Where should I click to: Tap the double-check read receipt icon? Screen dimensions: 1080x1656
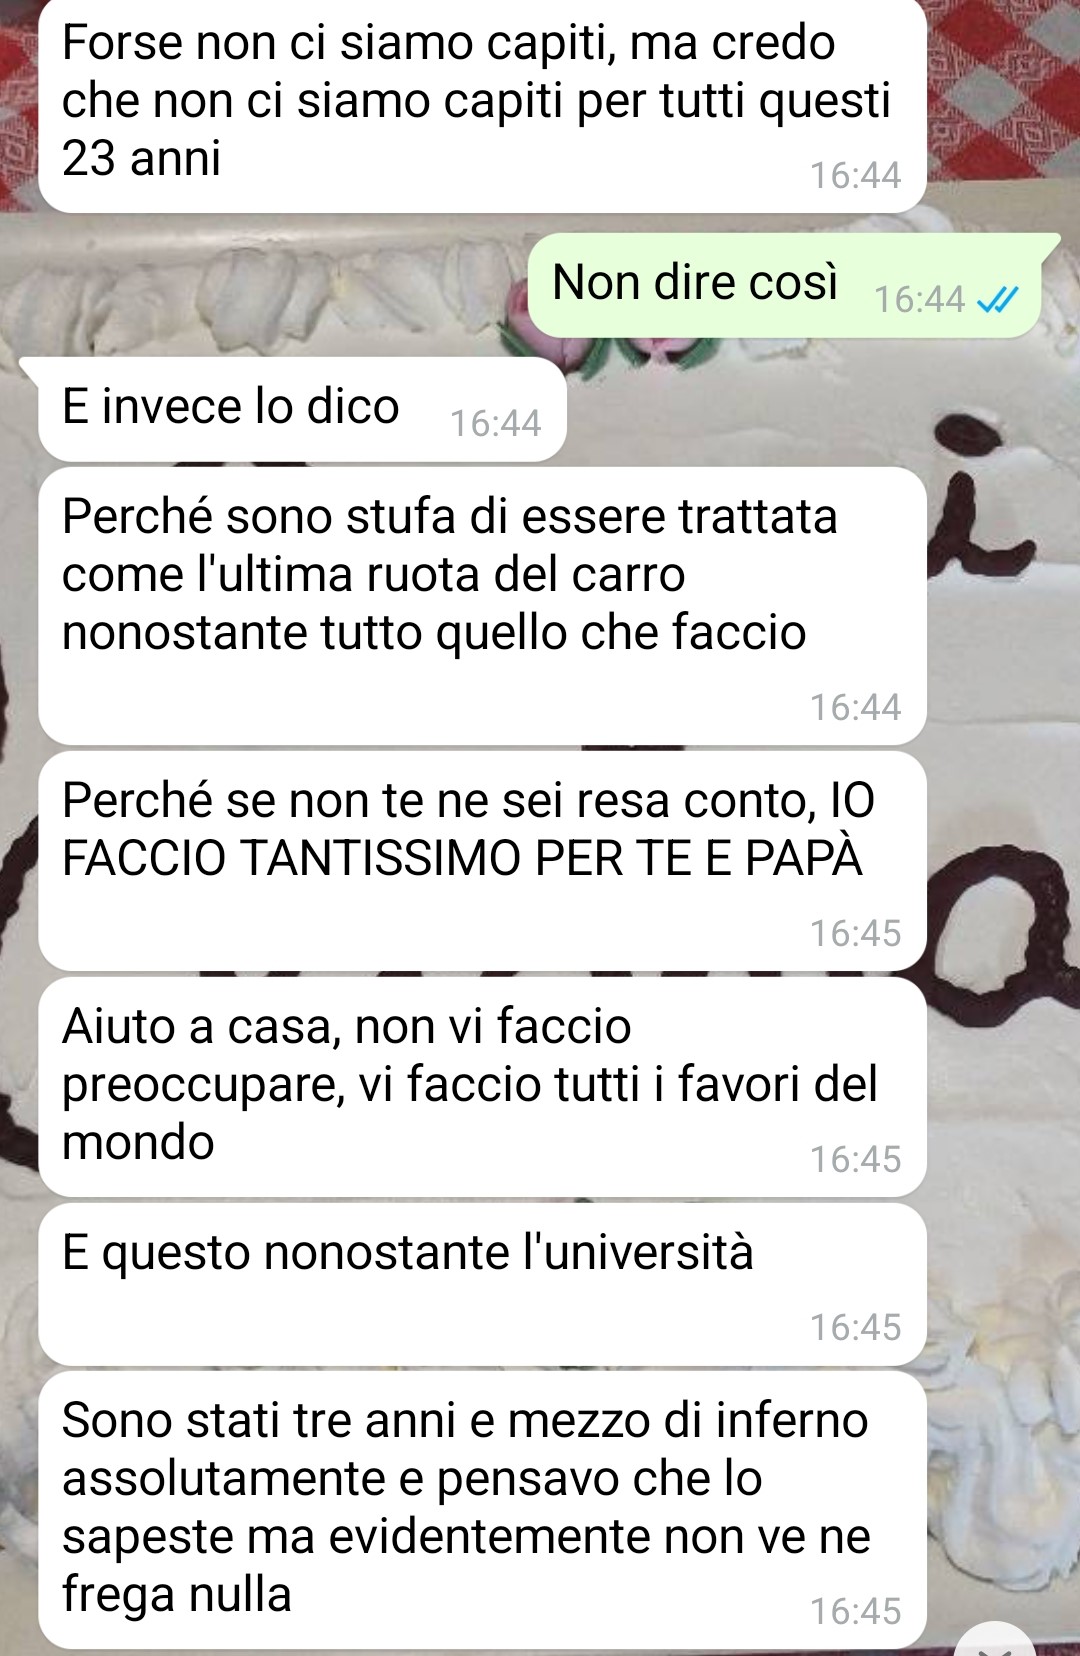[x=996, y=300]
